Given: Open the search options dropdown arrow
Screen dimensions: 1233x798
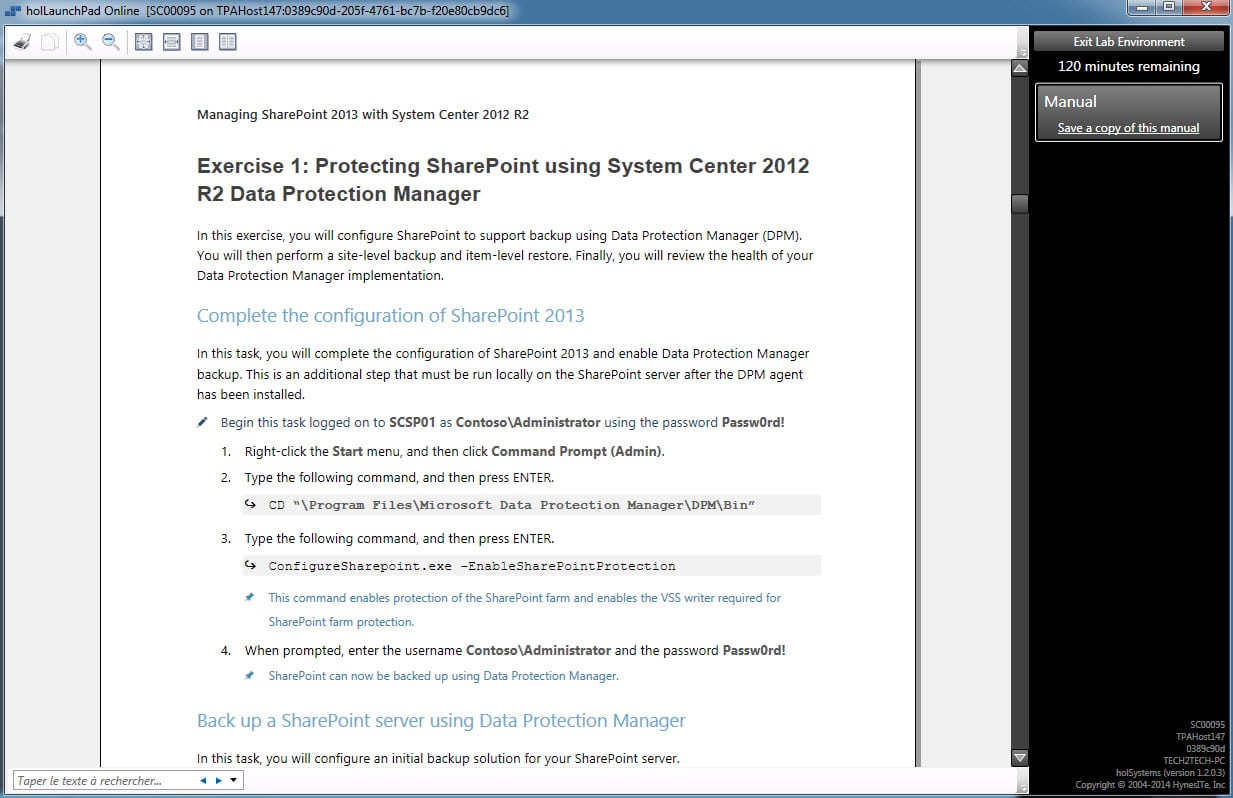Looking at the screenshot, I should tap(233, 780).
